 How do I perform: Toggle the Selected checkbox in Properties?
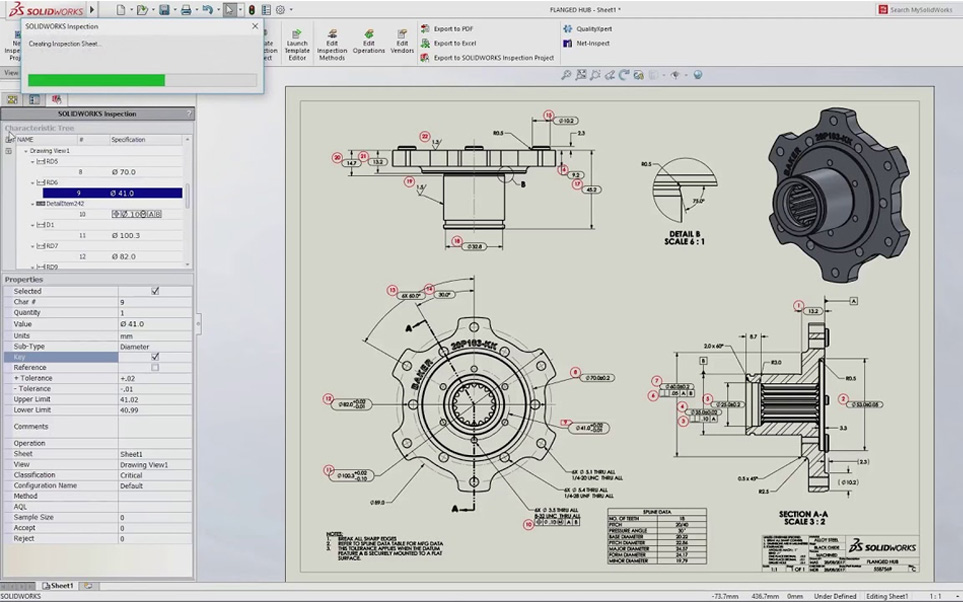[x=155, y=291]
